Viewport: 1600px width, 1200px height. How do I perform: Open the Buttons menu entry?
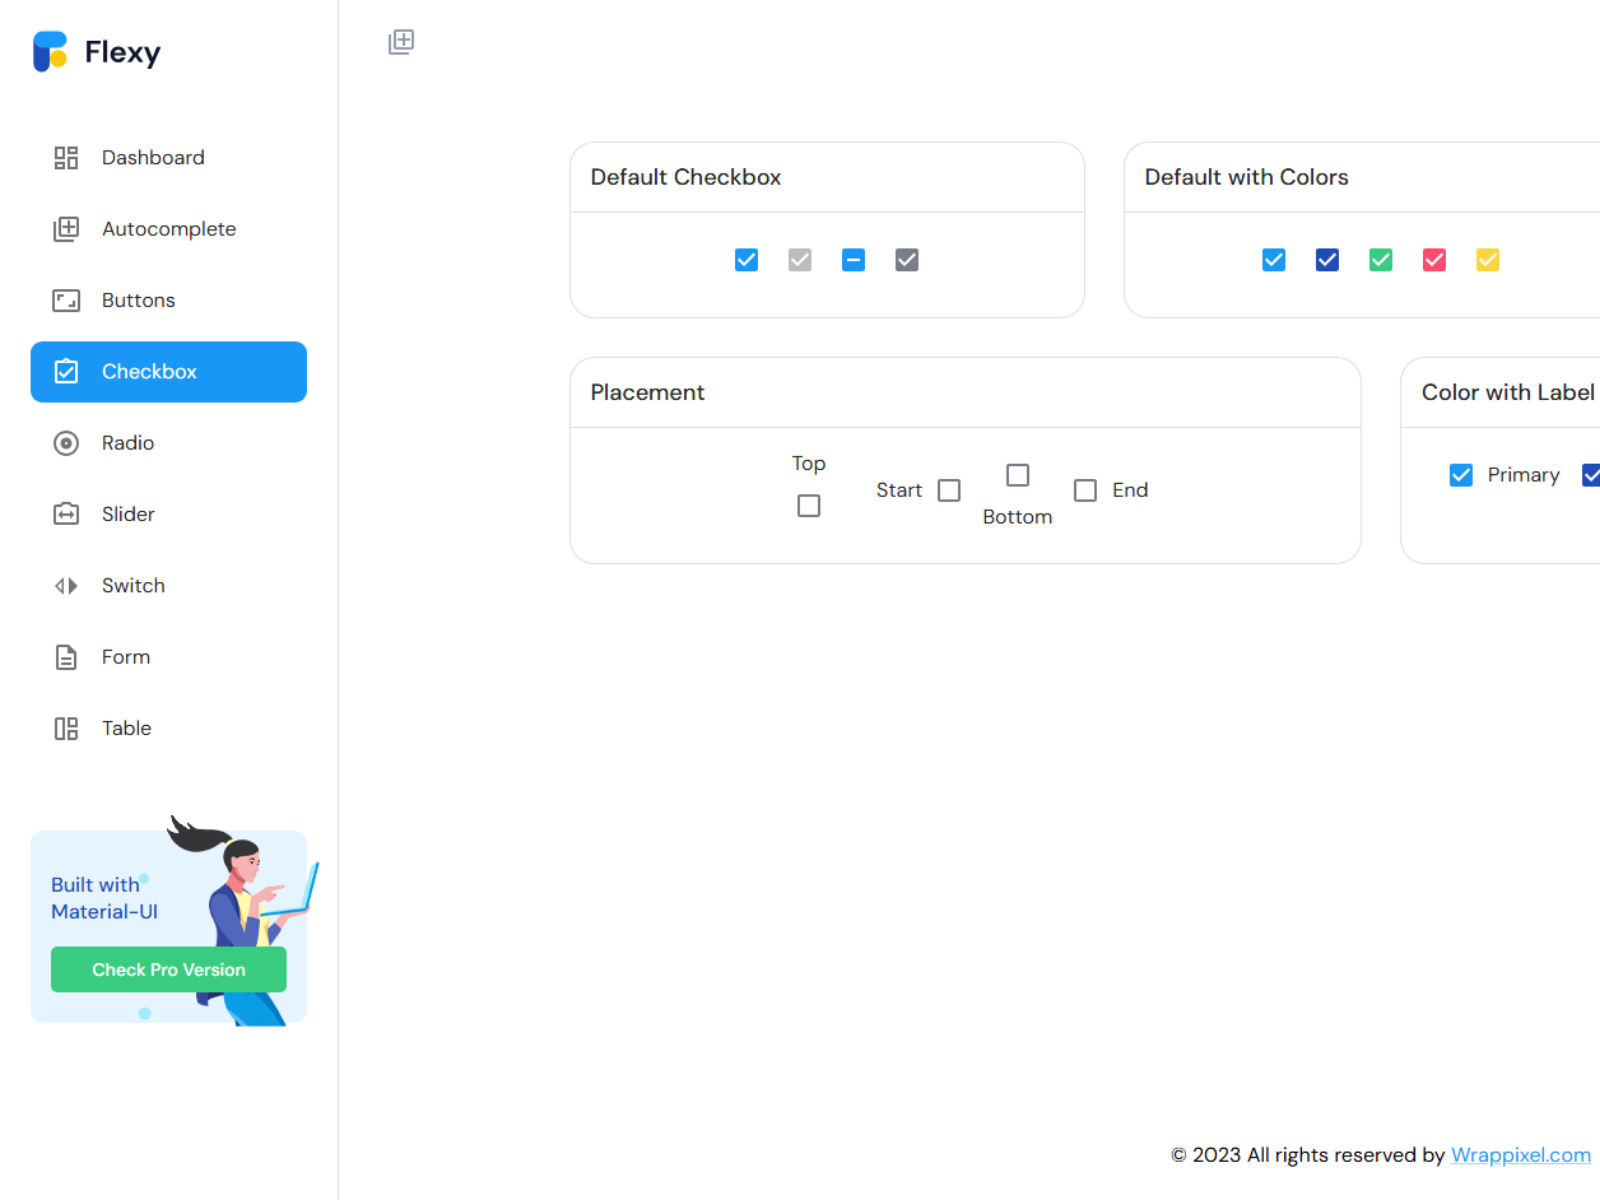tap(168, 301)
